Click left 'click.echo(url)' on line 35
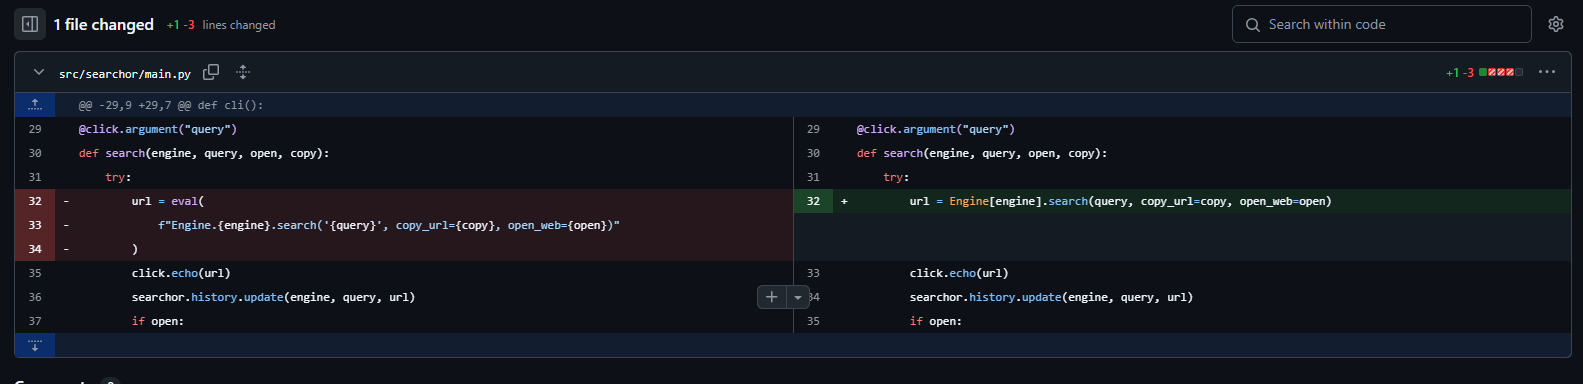The height and width of the screenshot is (384, 1583). point(181,273)
